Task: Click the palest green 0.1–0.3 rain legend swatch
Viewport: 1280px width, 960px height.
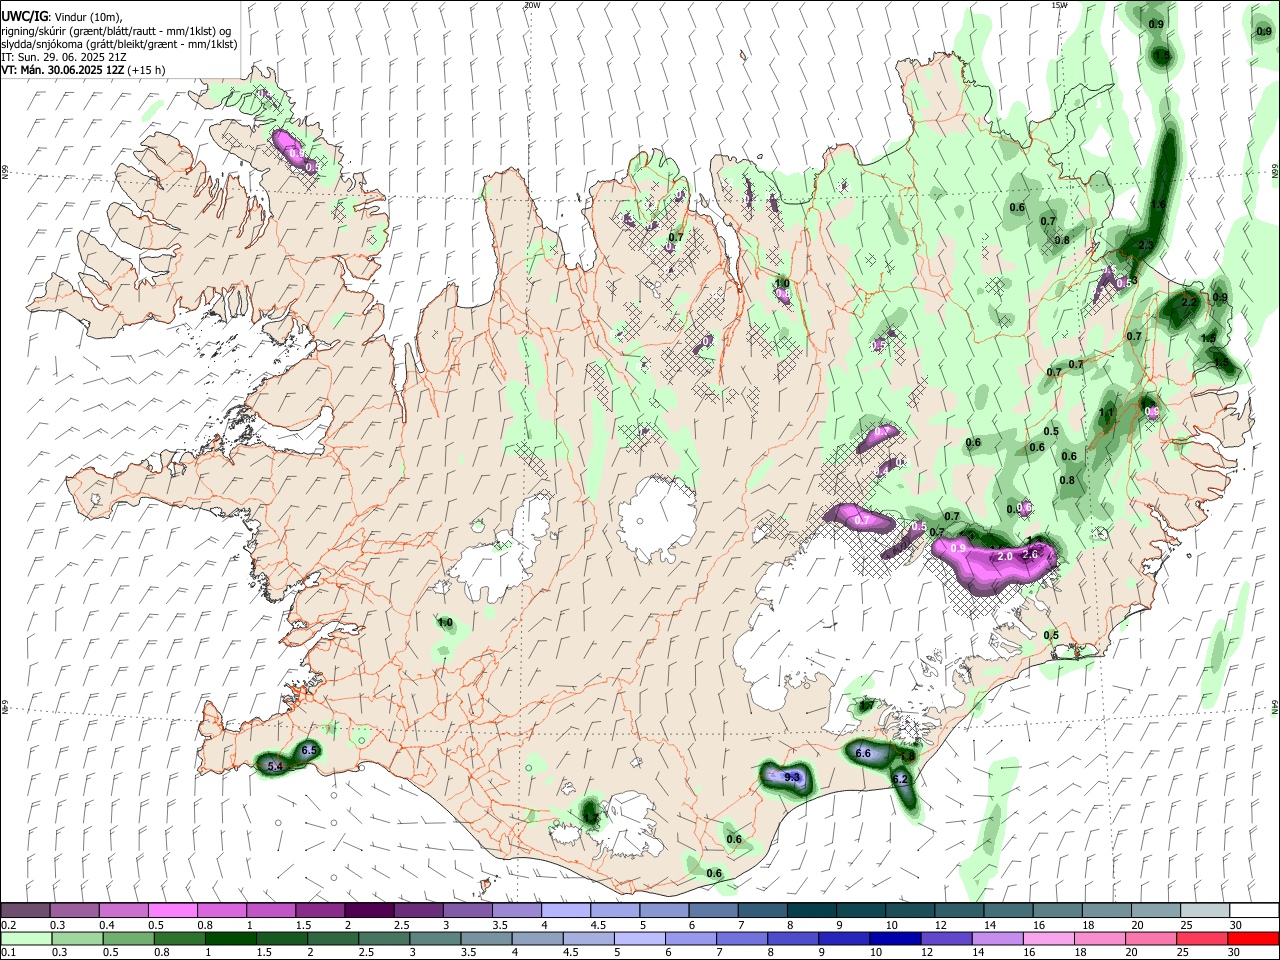Action: 26,939
